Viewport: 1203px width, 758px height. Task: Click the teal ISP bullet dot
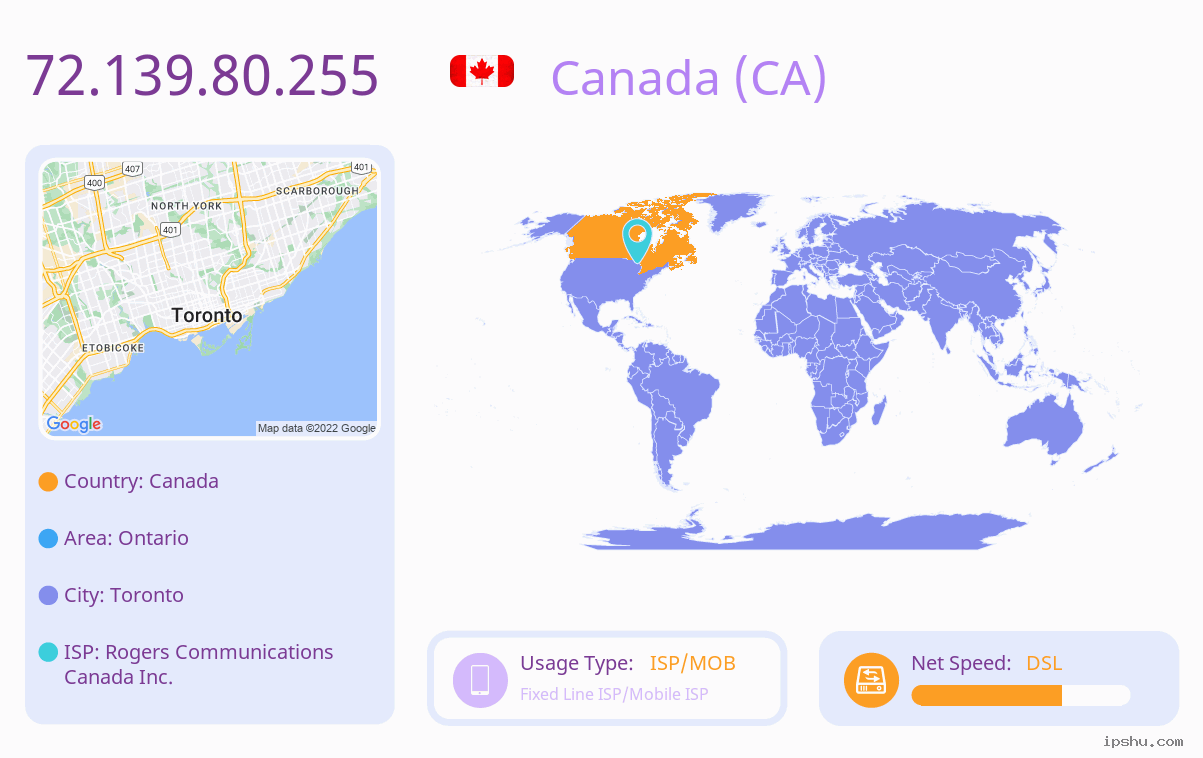pyautogui.click(x=48, y=652)
